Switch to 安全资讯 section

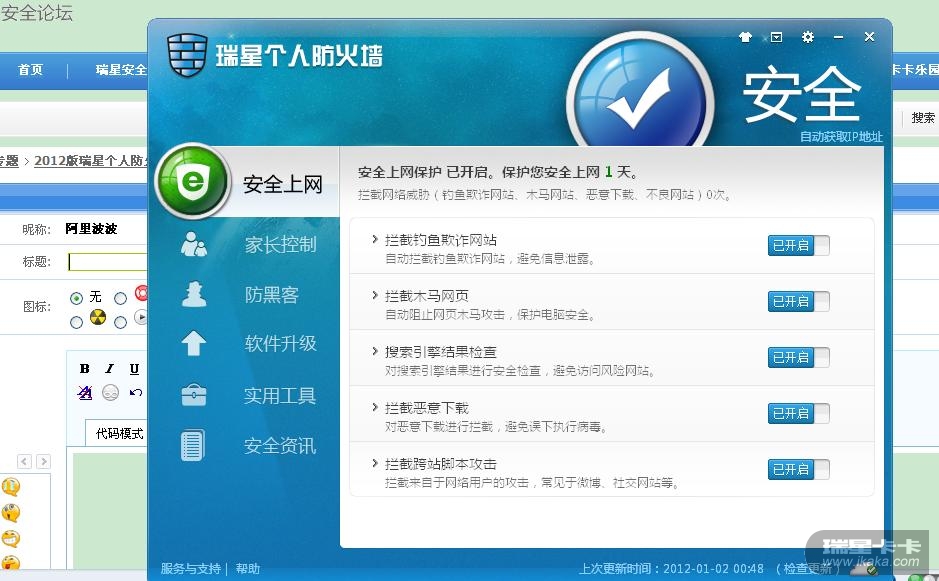pos(280,446)
